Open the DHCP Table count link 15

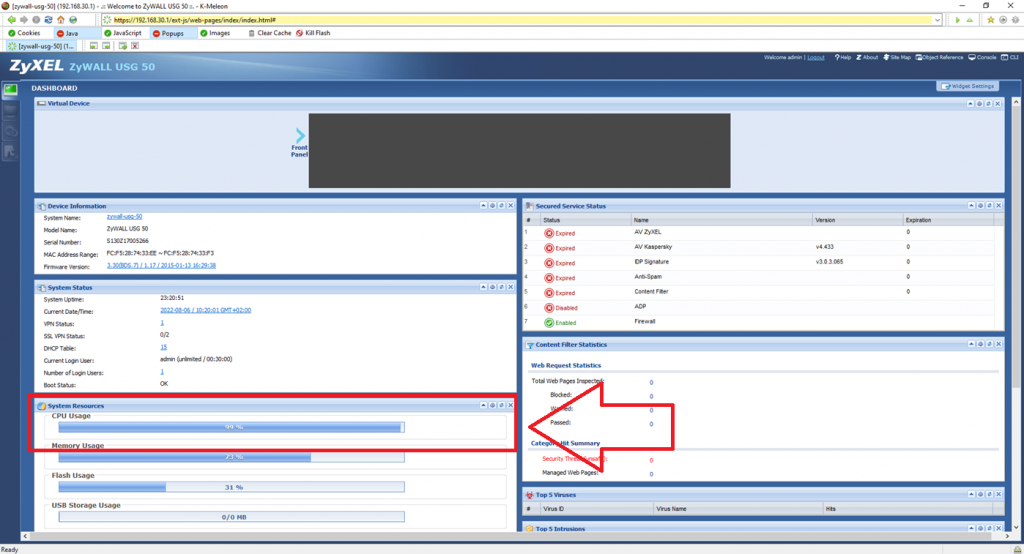pyautogui.click(x=163, y=348)
